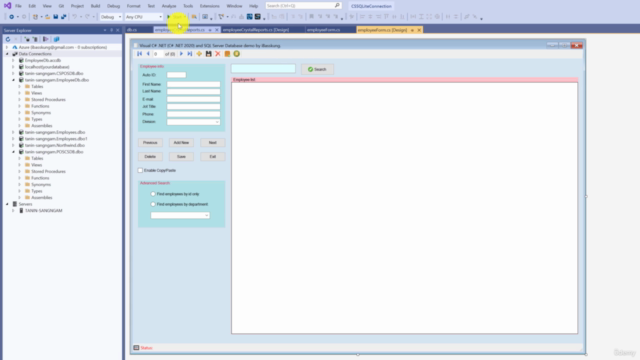Click the round green-yellow icon in navigator

click(237, 54)
